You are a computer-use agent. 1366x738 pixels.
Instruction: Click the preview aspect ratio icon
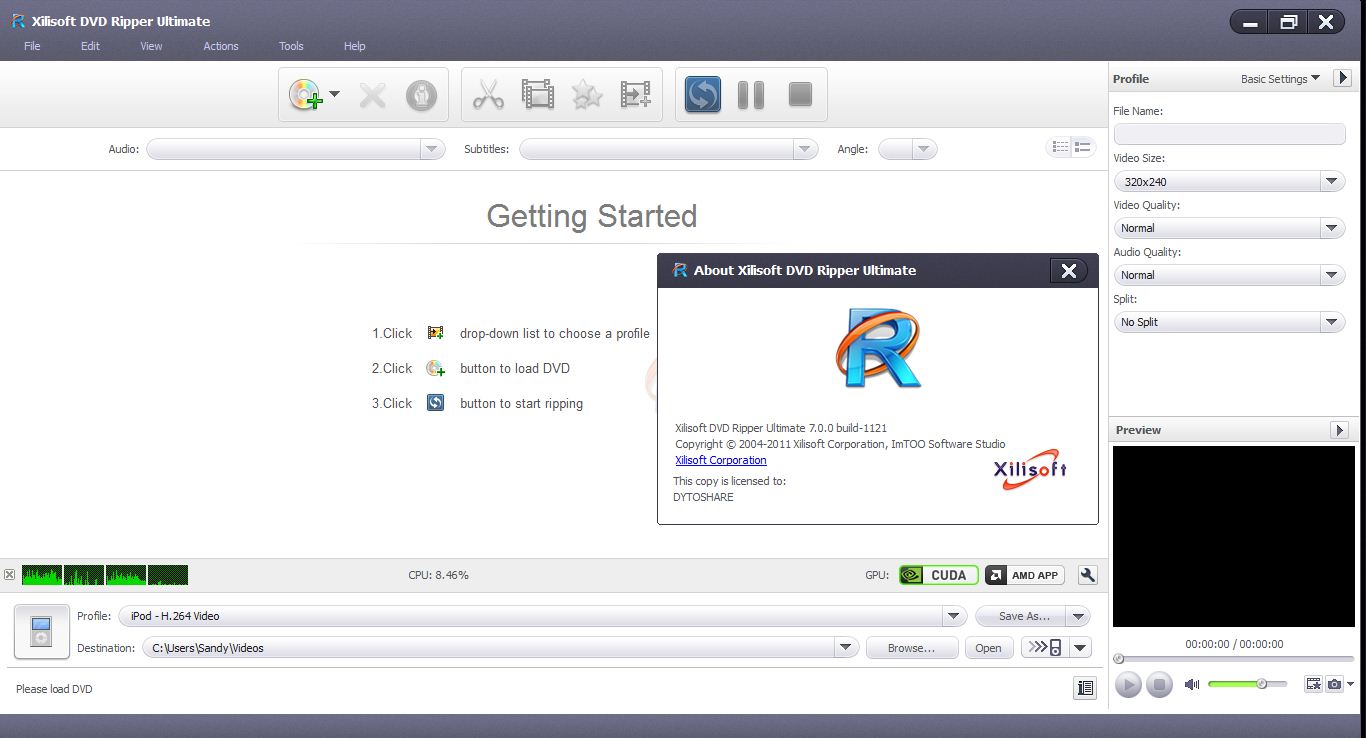(1313, 685)
